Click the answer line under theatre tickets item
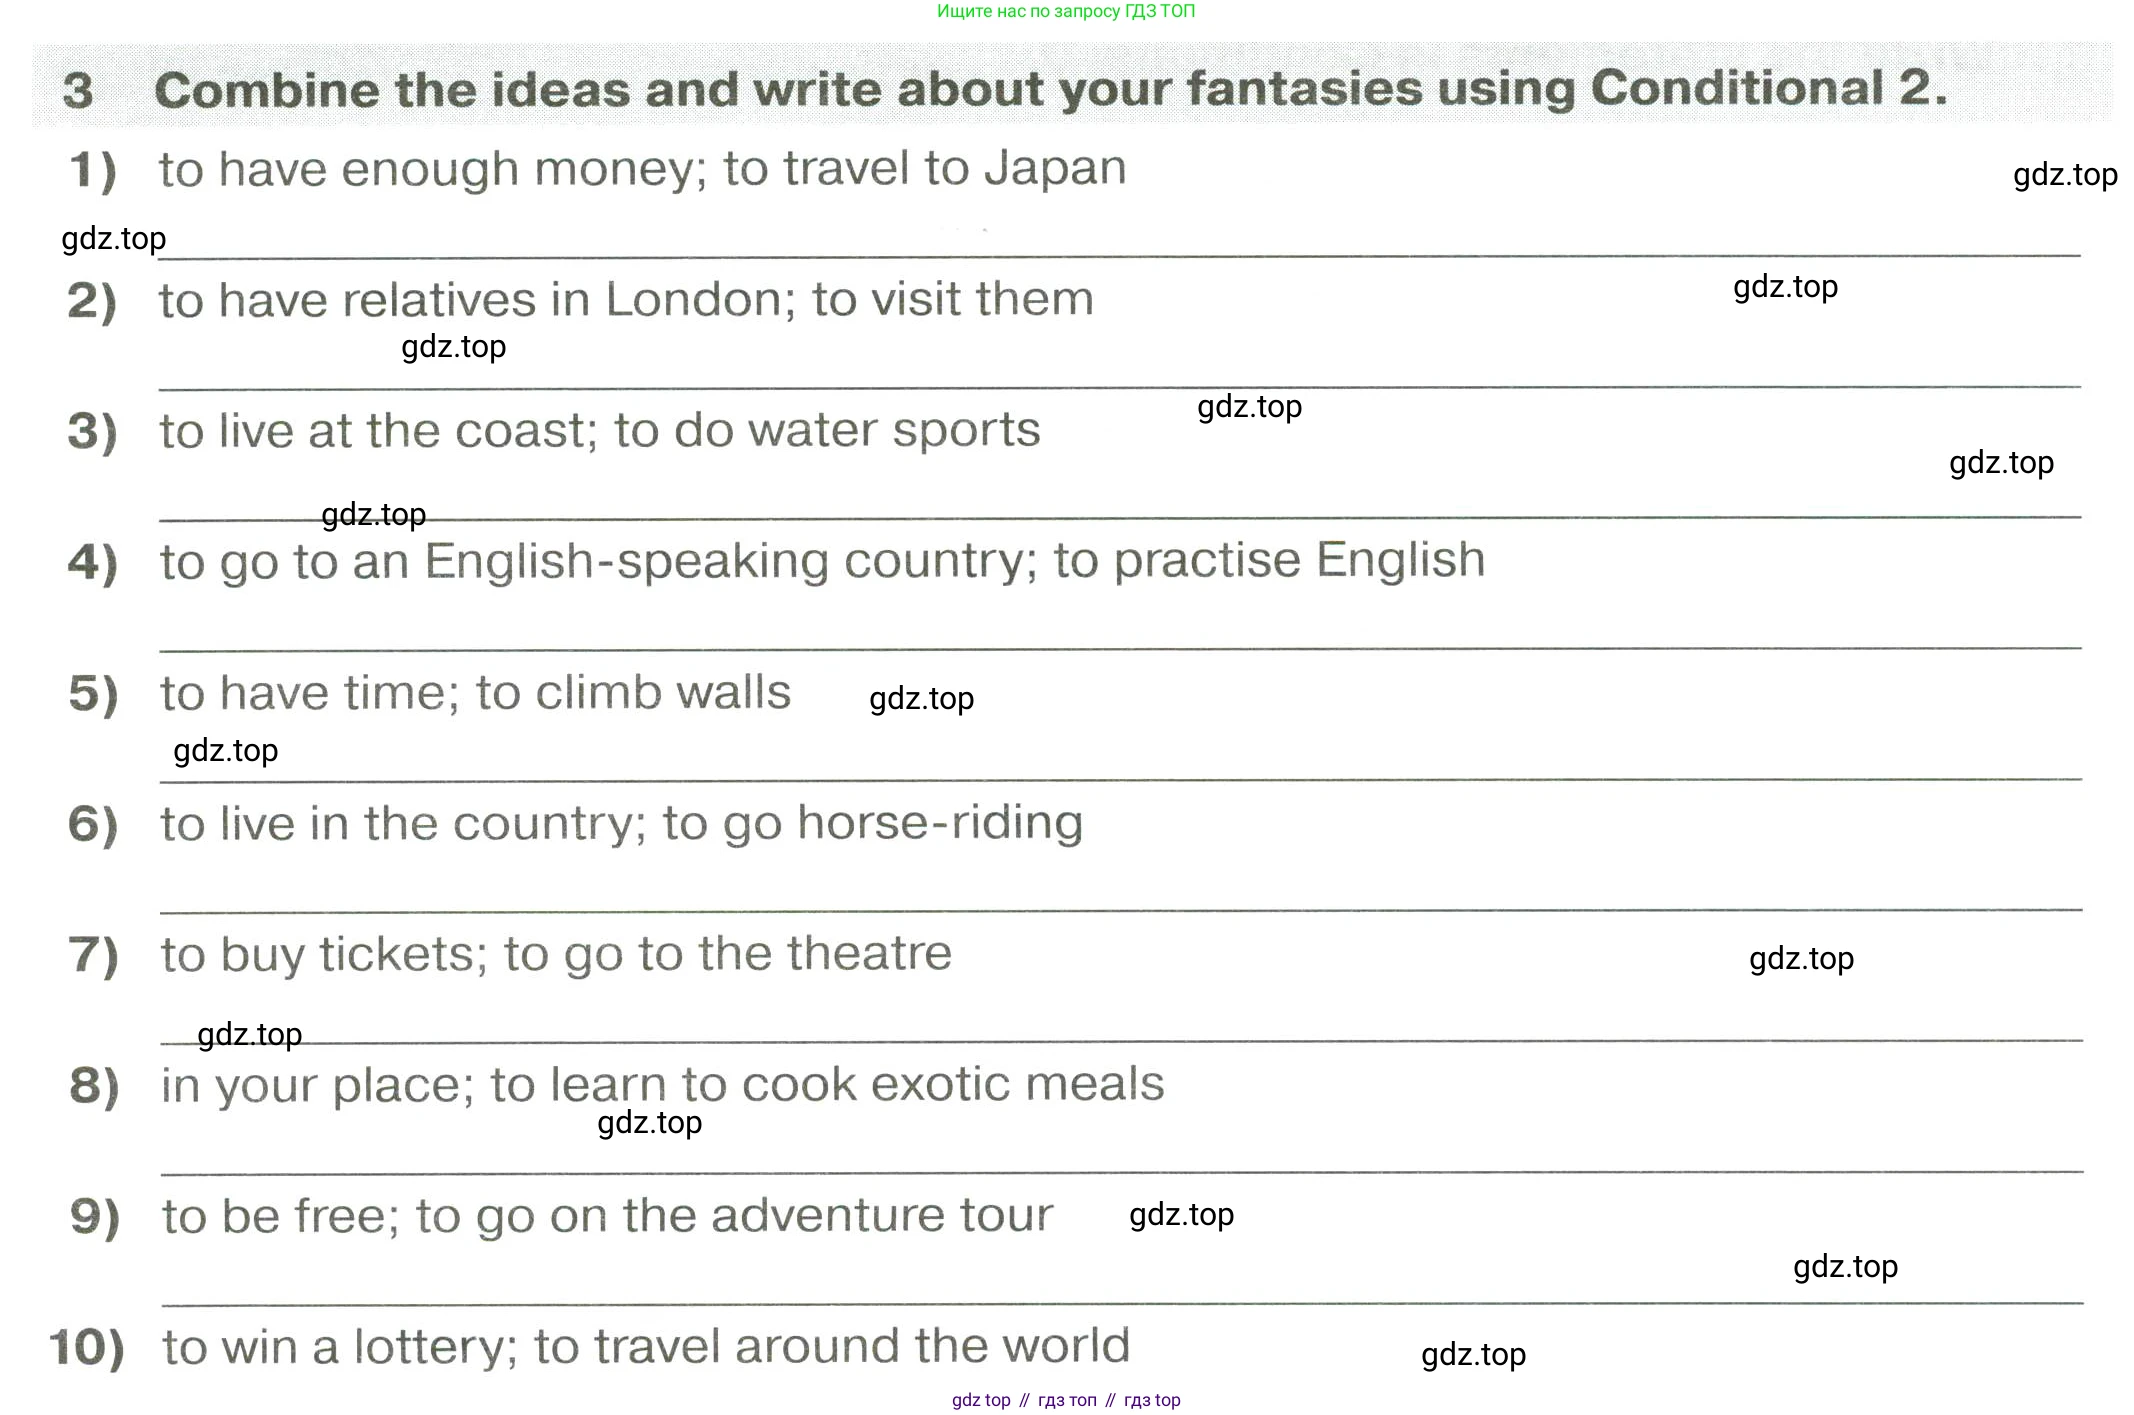 click(1120, 1042)
